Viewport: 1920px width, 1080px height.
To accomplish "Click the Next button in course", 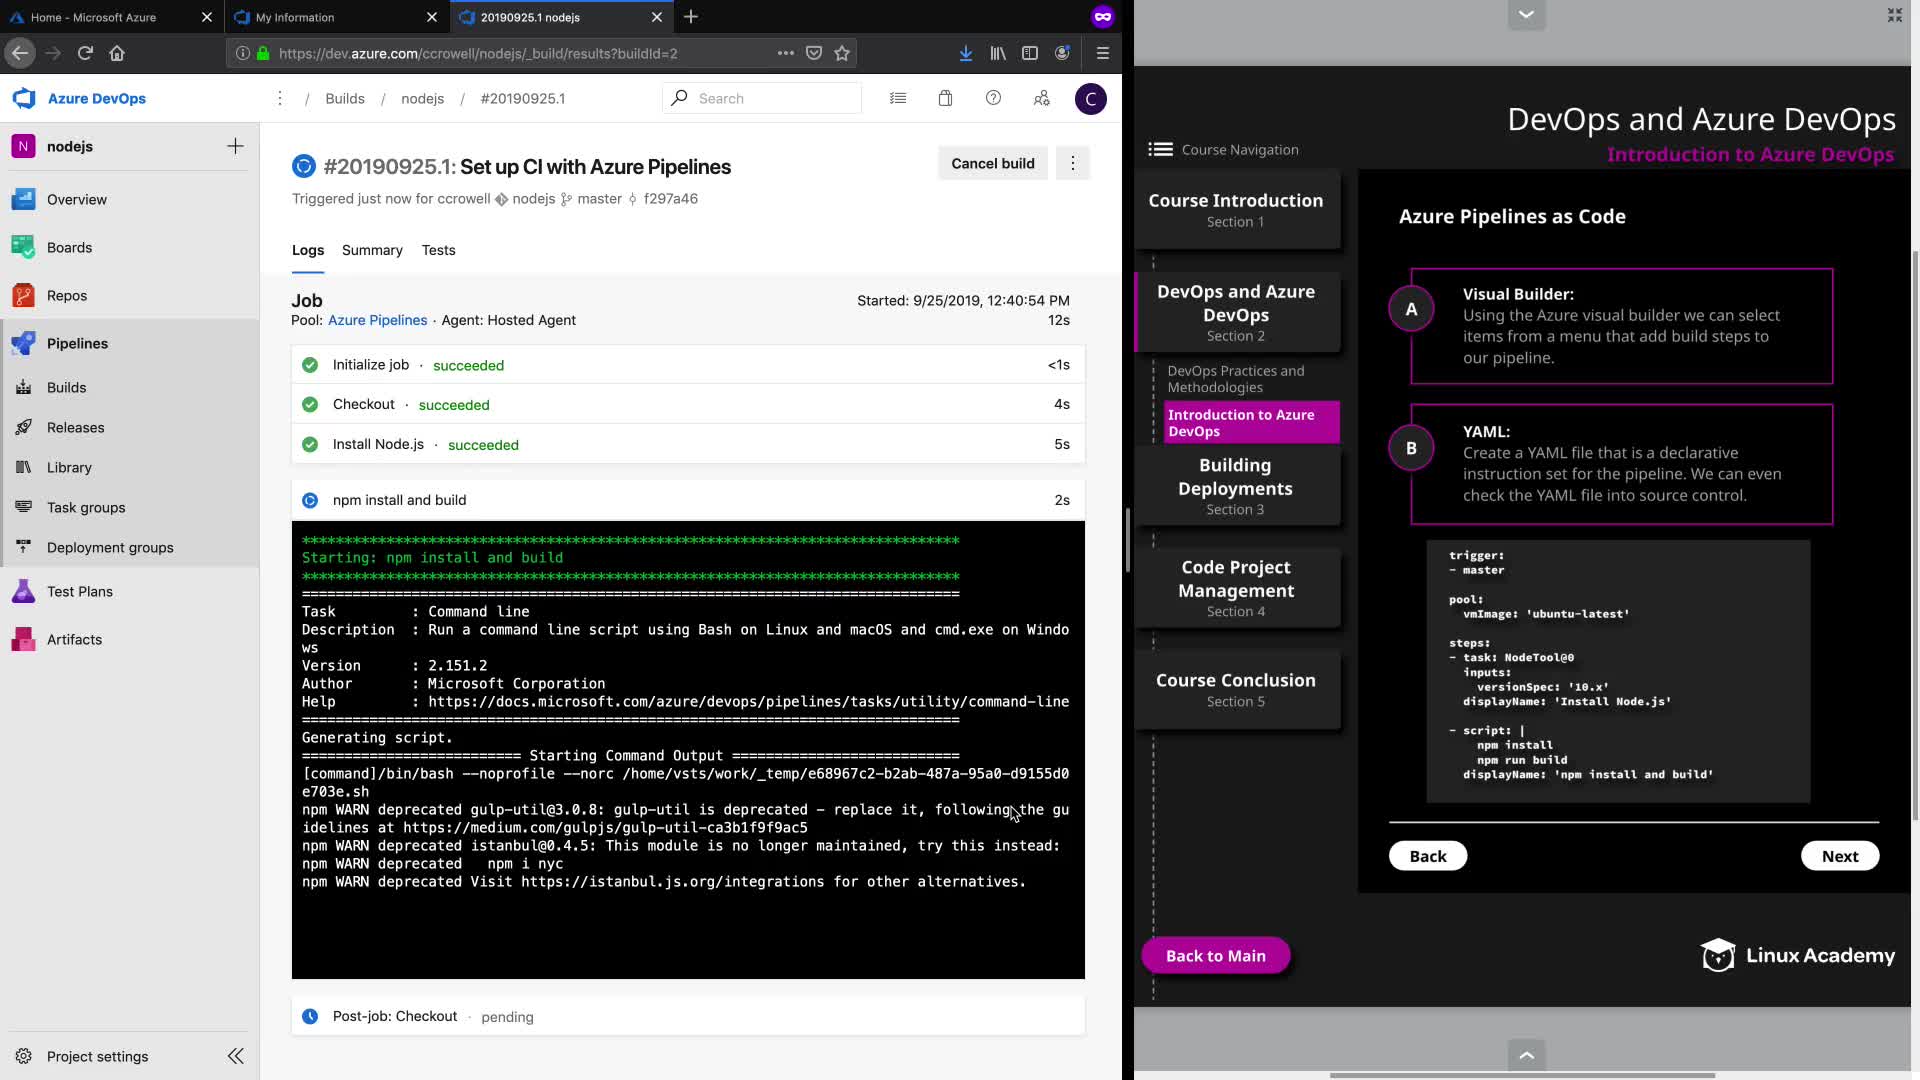I will pyautogui.click(x=1839, y=856).
